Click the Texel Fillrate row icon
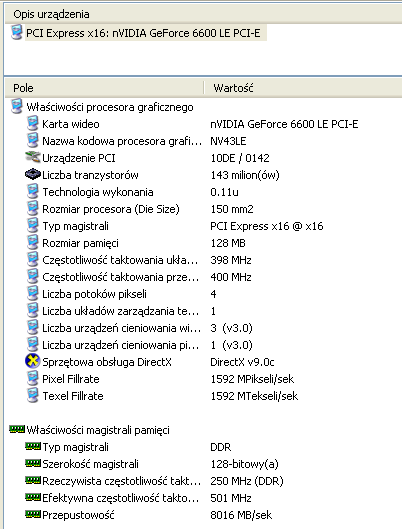The image size is (402, 529). click(32, 395)
